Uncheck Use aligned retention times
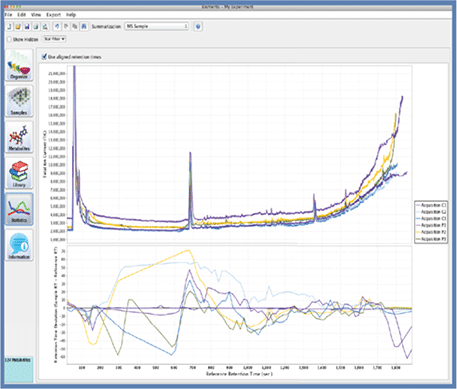The image size is (457, 389). click(44, 57)
